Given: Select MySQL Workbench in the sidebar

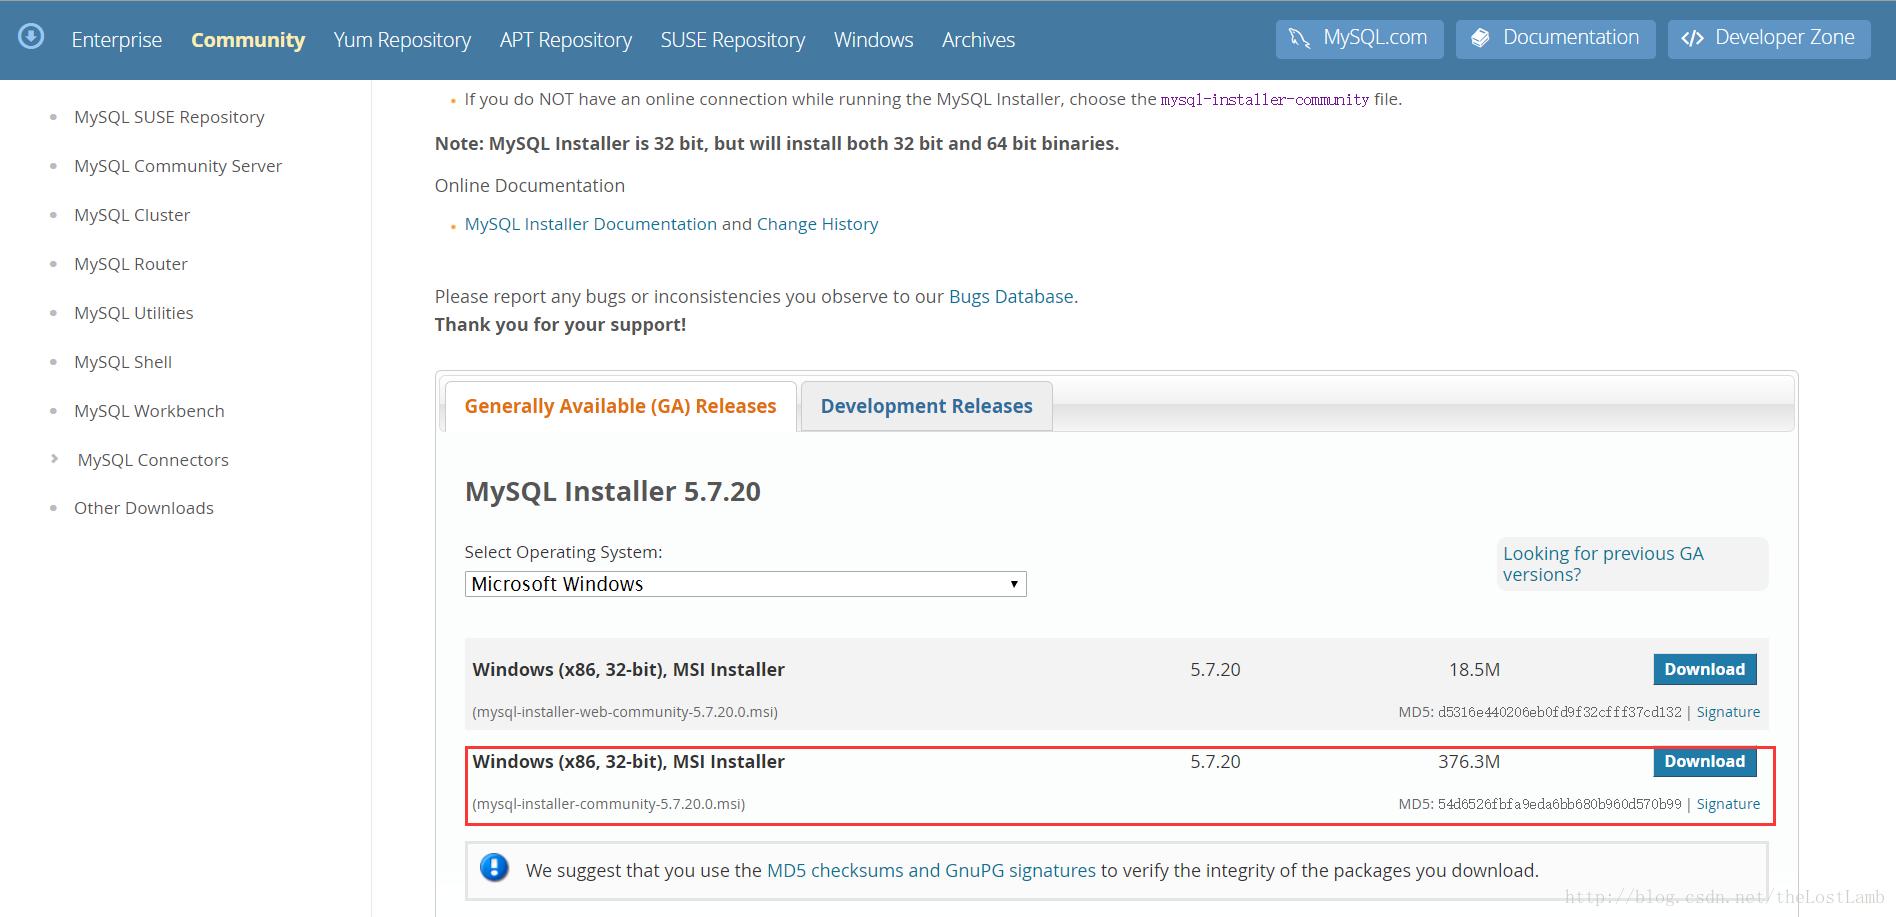Looking at the screenshot, I should [148, 410].
